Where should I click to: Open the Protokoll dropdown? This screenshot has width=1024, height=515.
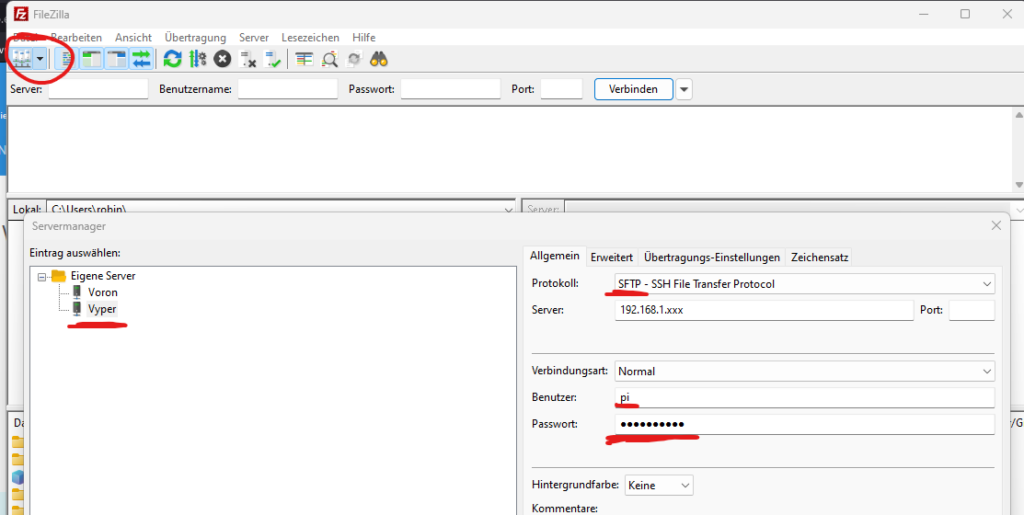[x=805, y=284]
